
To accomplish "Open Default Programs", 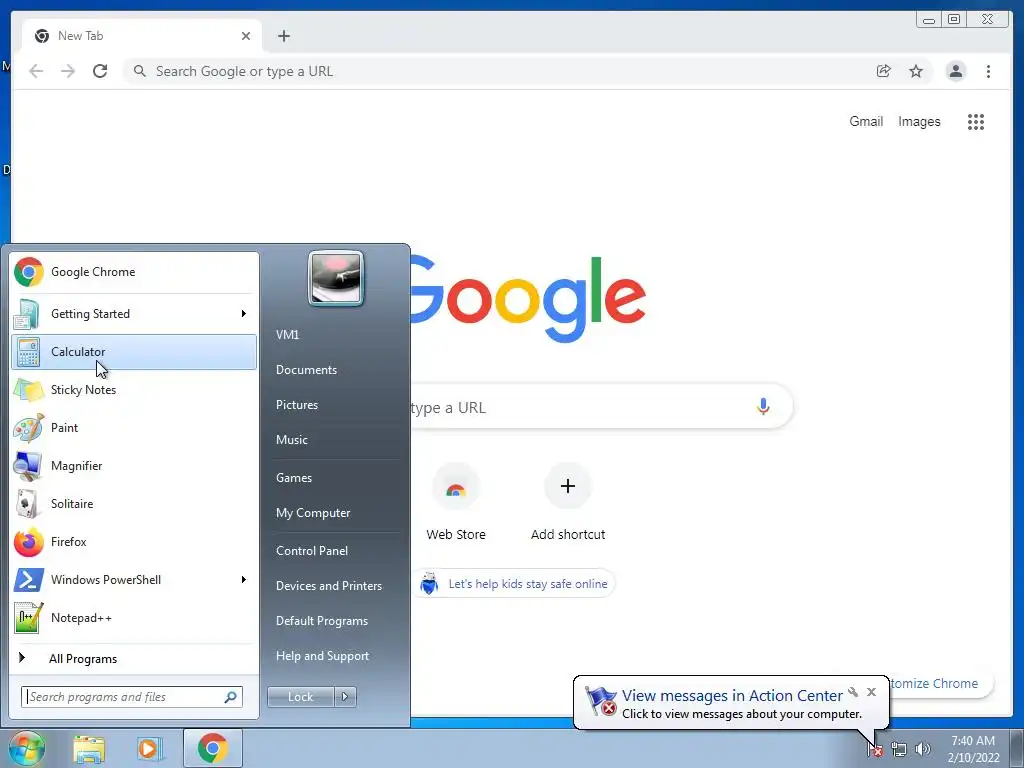I will coord(322,621).
